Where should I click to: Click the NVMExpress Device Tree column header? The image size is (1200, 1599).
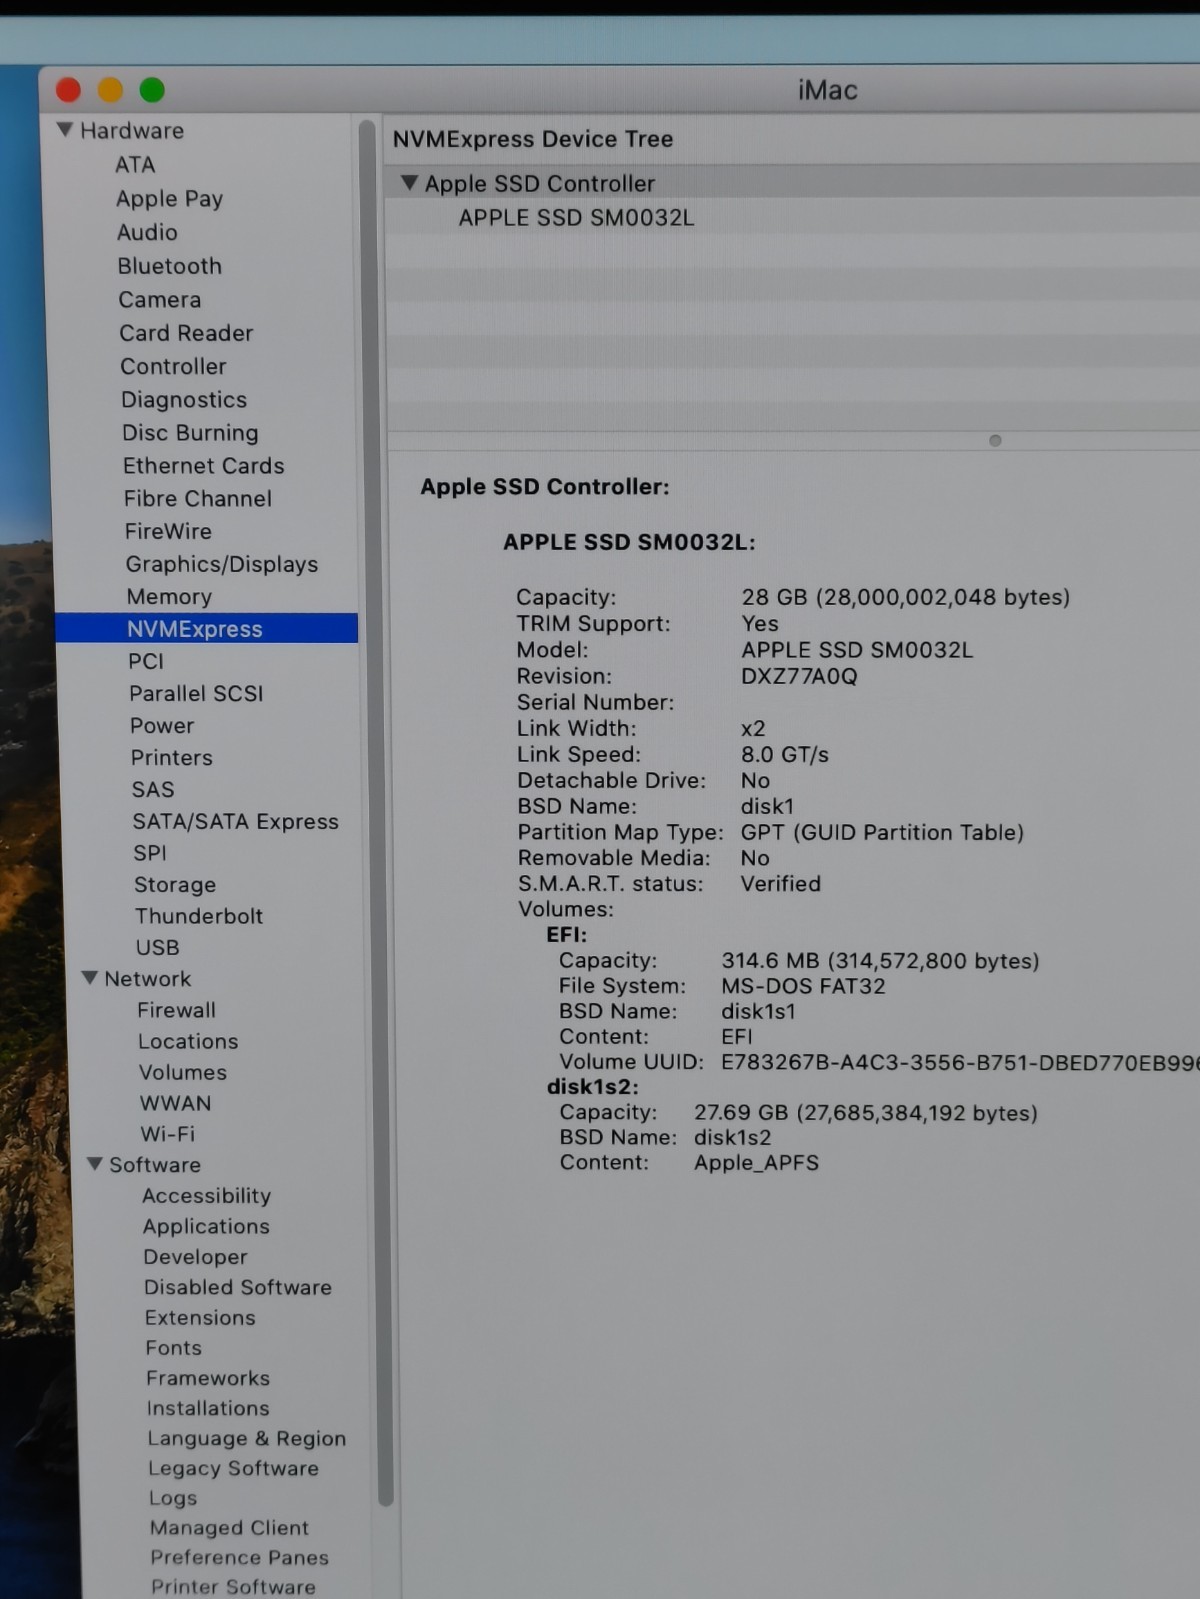(x=532, y=139)
